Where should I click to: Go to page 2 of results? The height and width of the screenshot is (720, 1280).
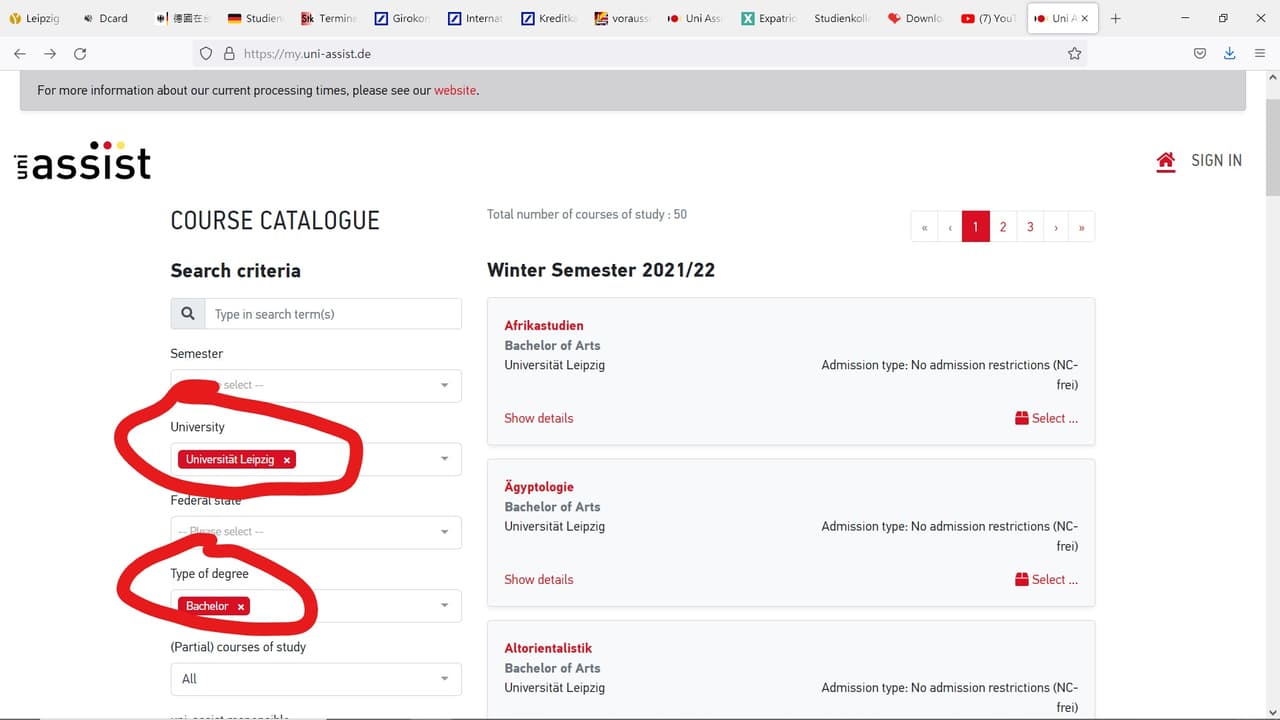[x=1003, y=227]
